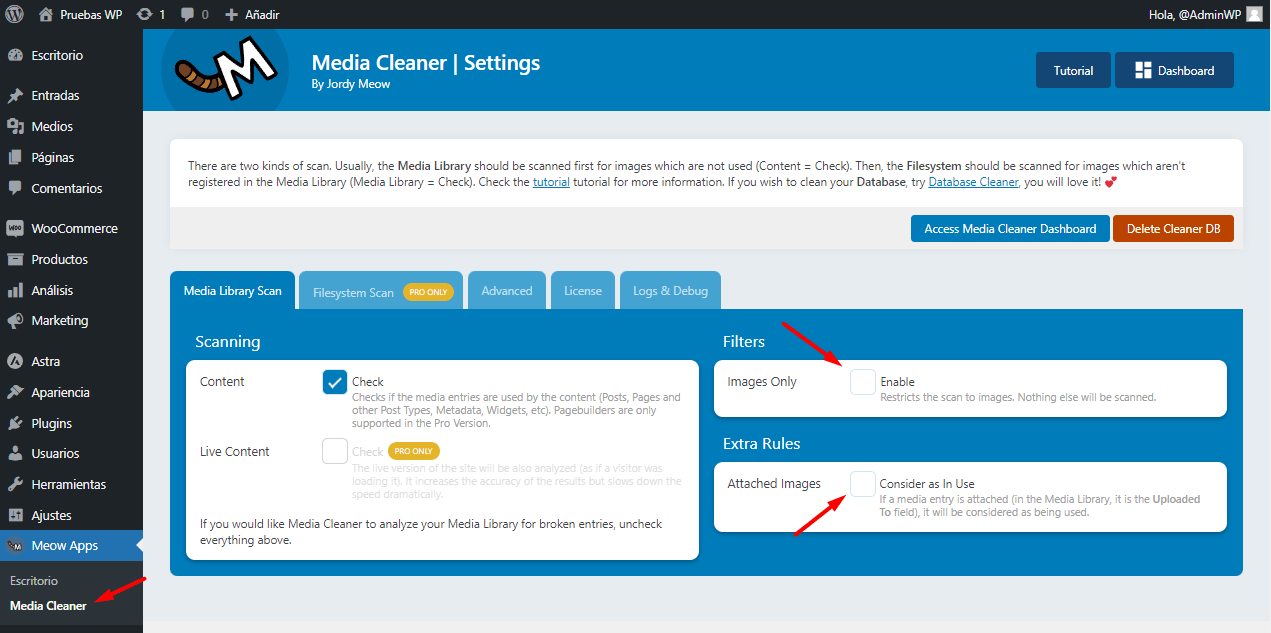This screenshot has width=1271, height=633.
Task: Click the Añadir label in admin bar
Action: pyautogui.click(x=262, y=15)
